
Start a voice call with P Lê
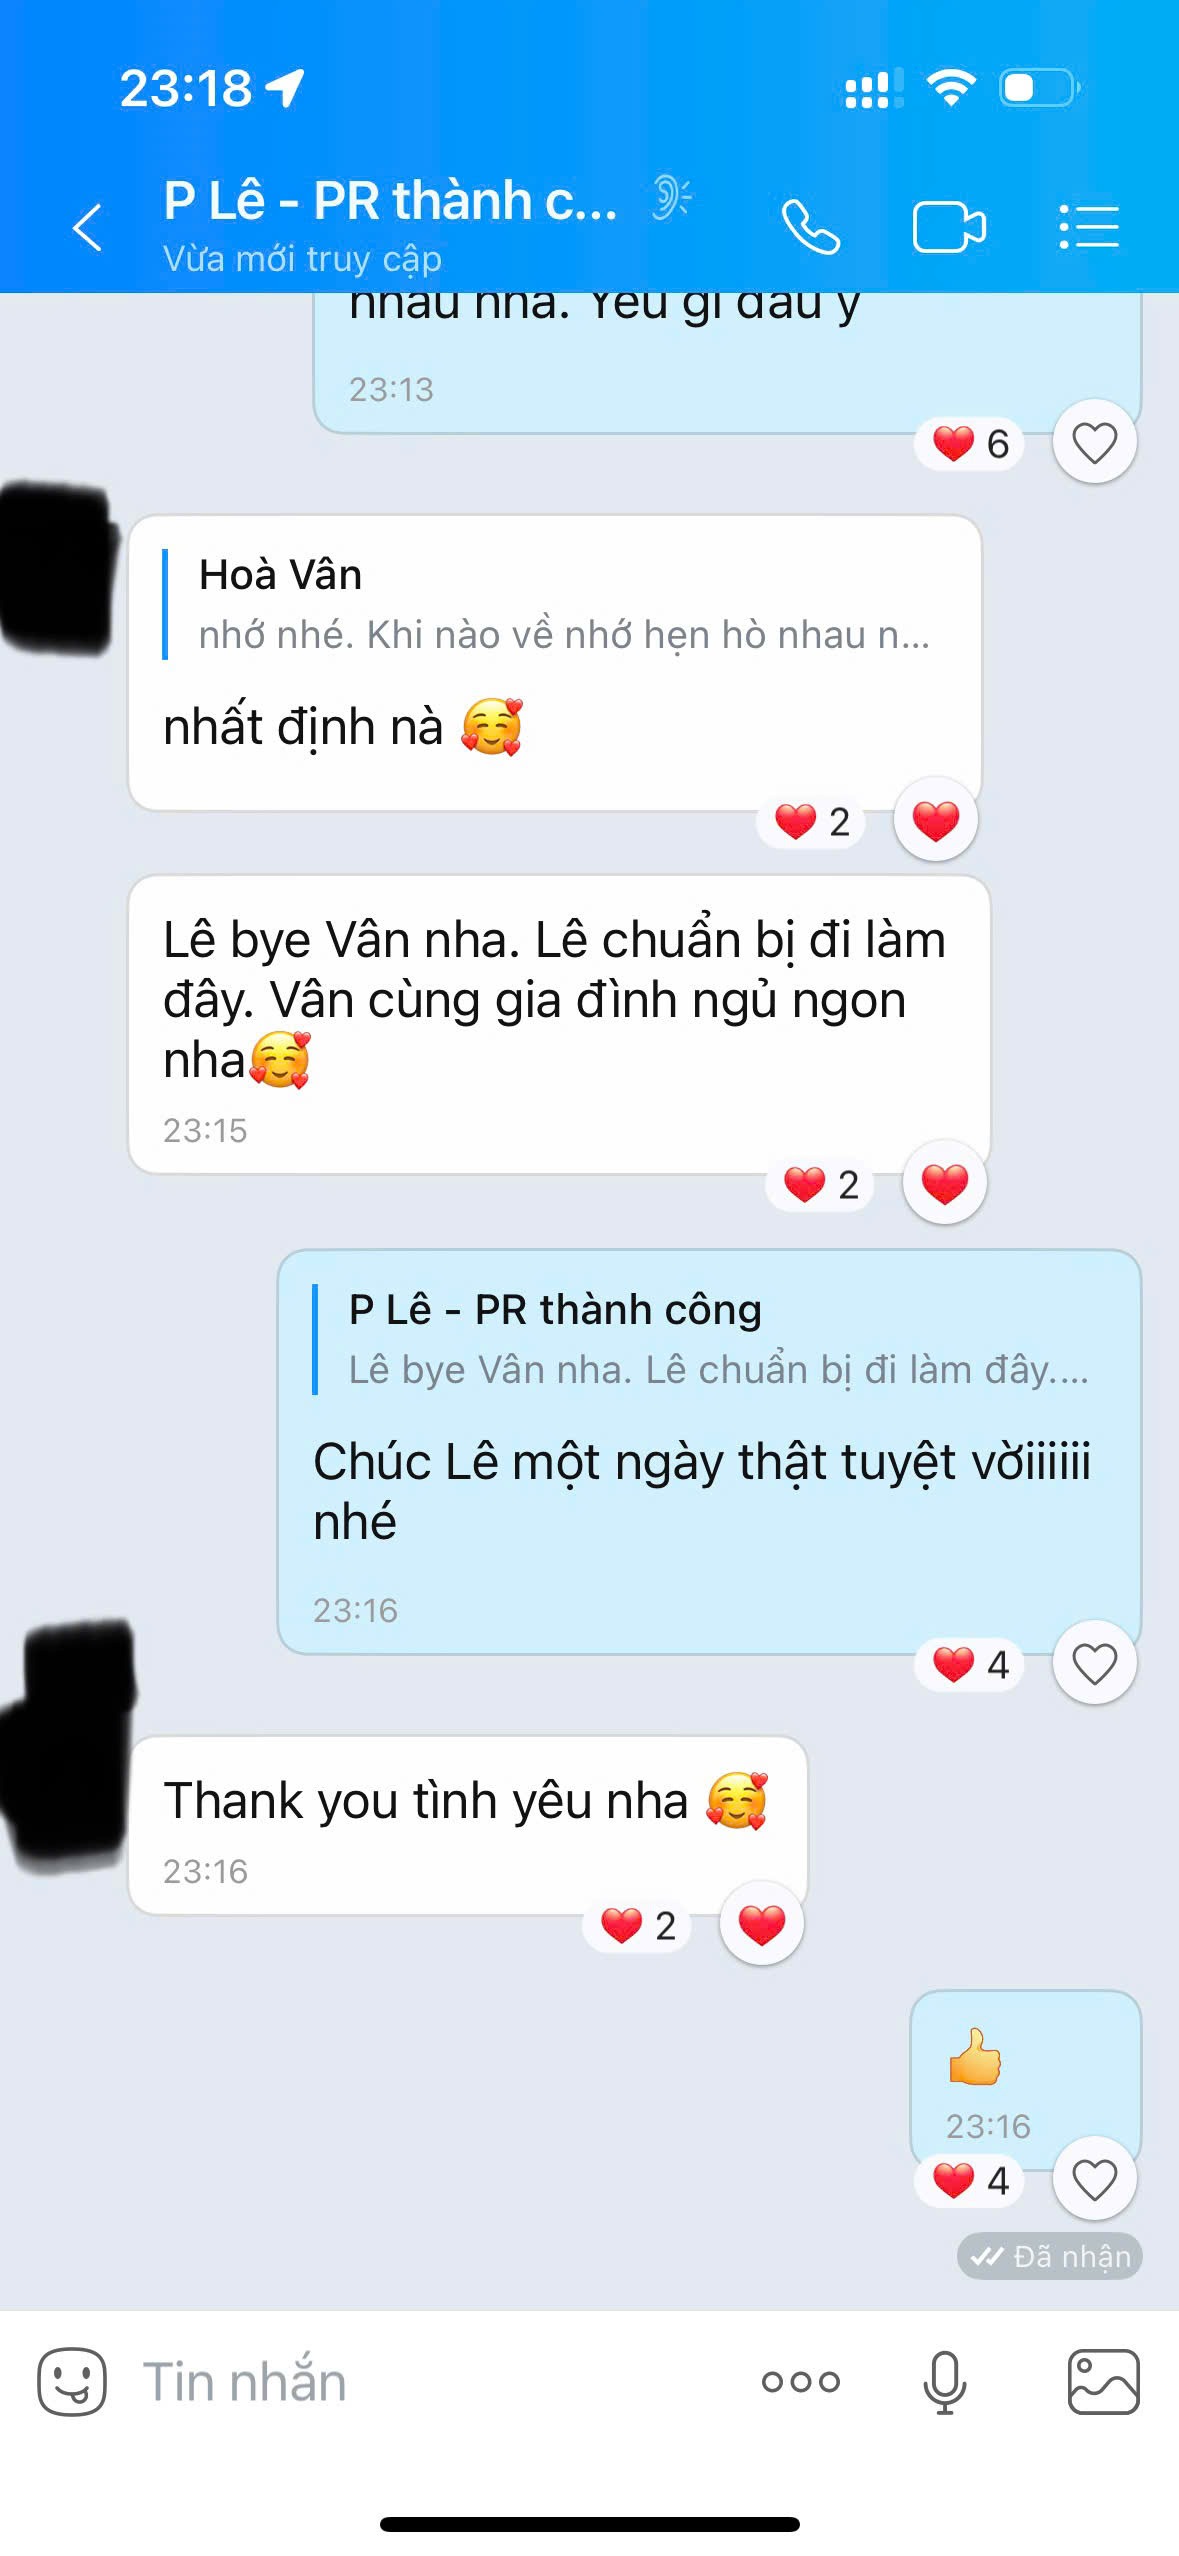[810, 227]
